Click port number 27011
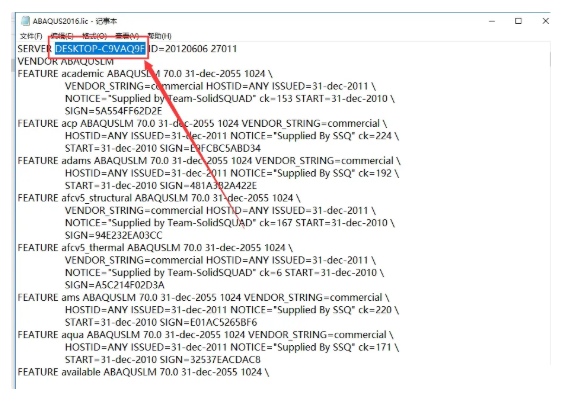Viewport: 565px width, 417px height. pyautogui.click(x=223, y=49)
